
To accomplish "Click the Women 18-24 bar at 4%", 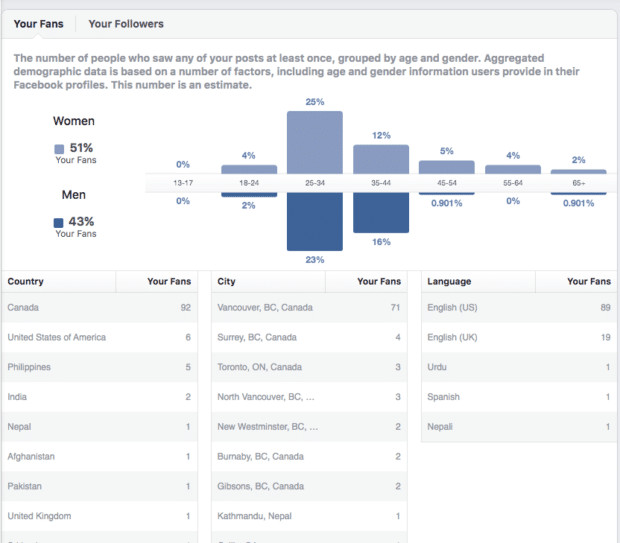I will pos(249,170).
